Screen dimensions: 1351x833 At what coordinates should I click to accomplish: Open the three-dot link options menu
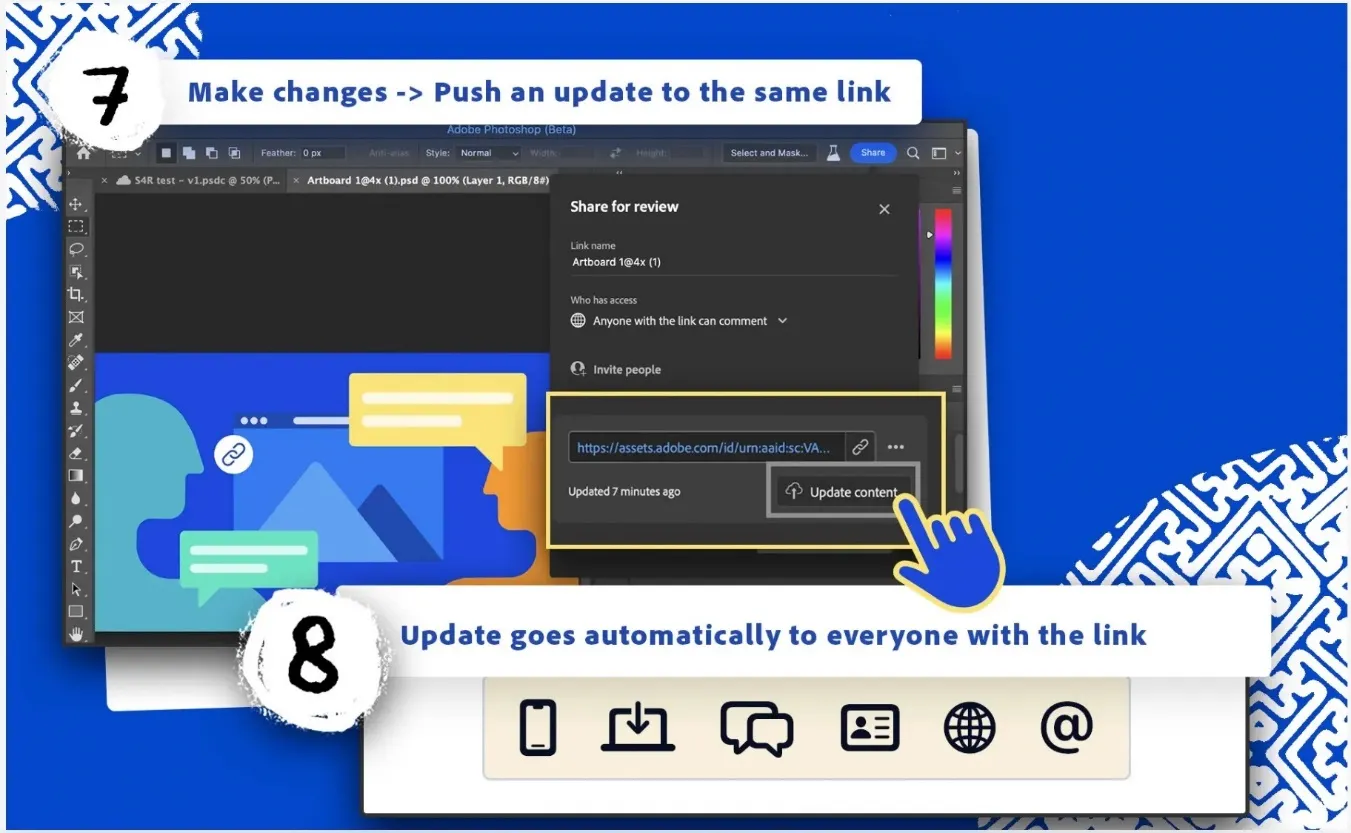click(x=895, y=447)
